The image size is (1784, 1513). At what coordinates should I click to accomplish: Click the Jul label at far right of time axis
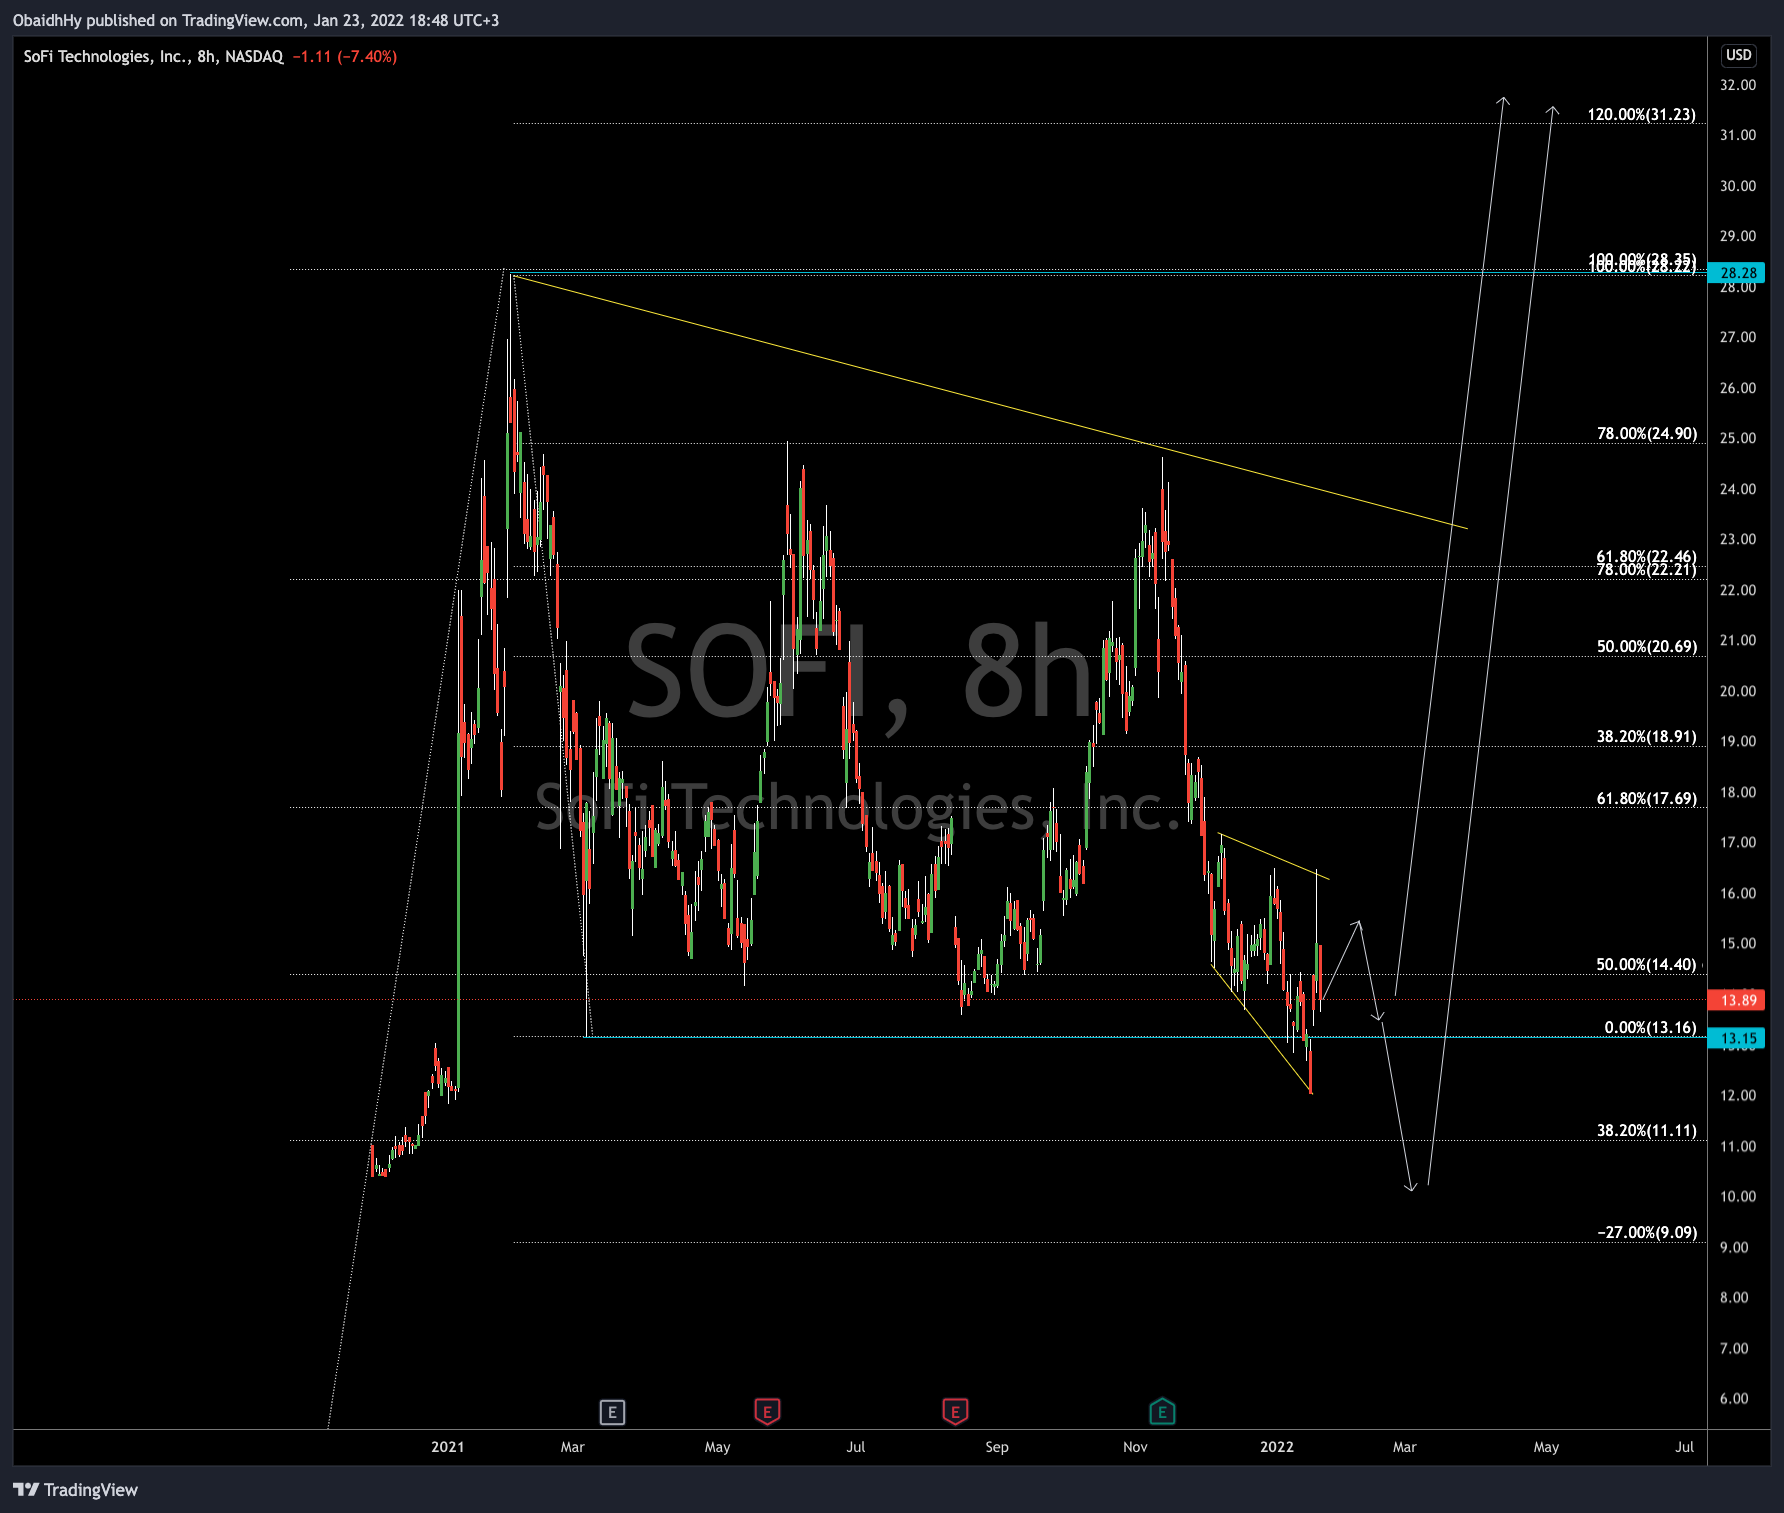(x=1684, y=1447)
